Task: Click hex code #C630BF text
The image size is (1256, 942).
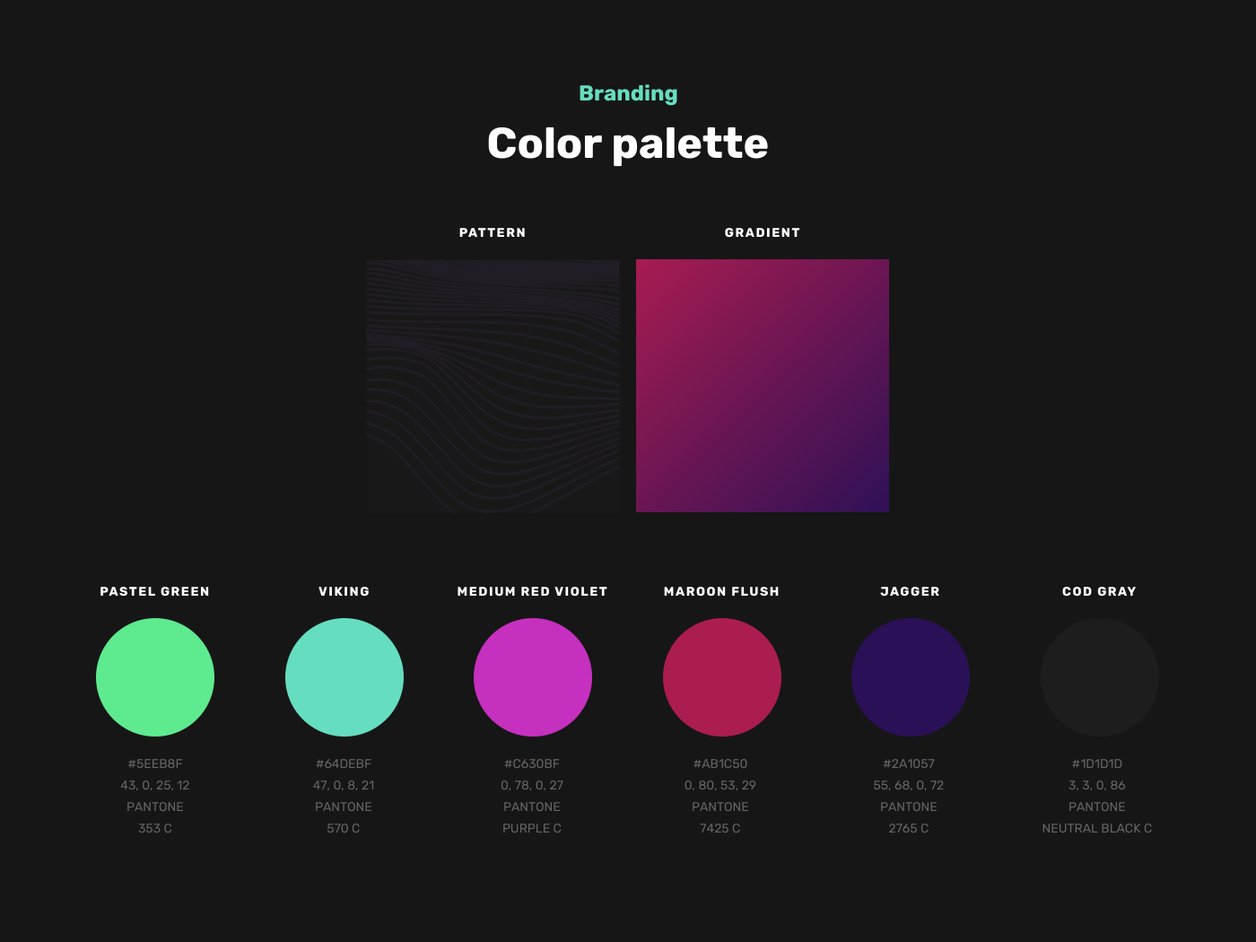Action: [x=532, y=764]
